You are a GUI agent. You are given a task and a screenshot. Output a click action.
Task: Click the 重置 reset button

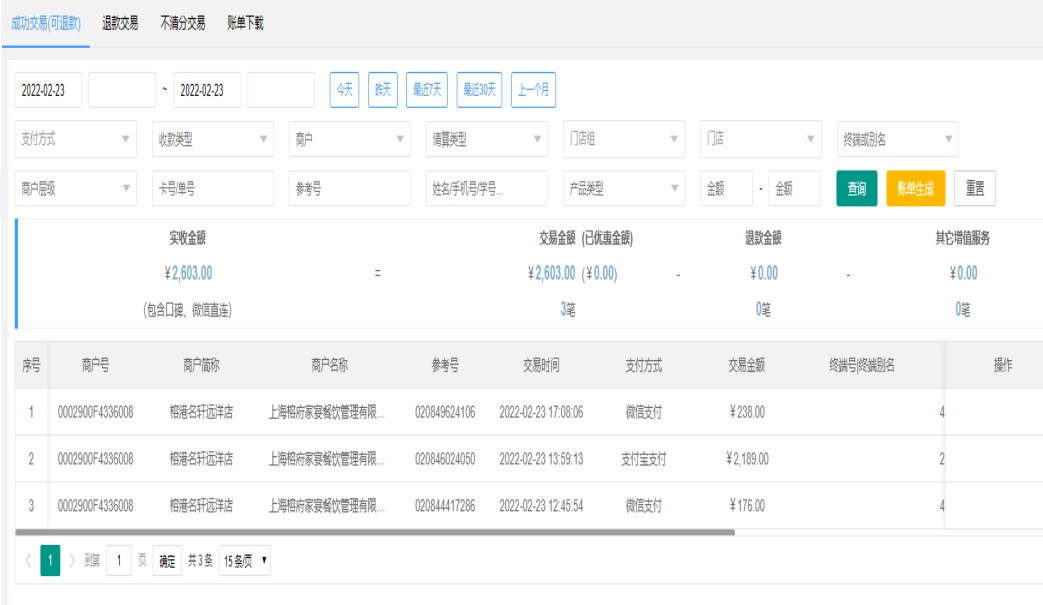974,188
